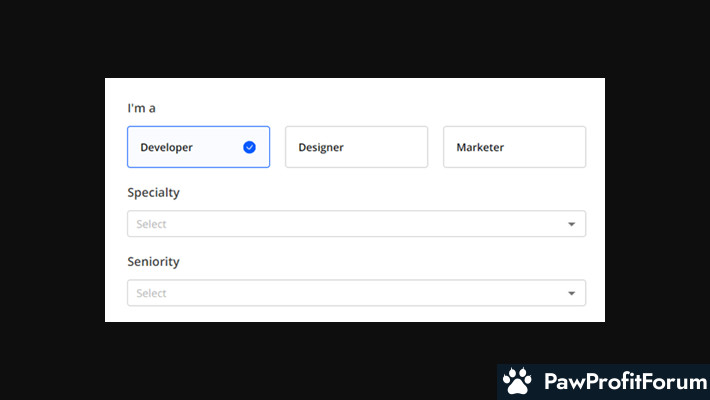Click the Specialty dropdown arrow
Viewport: 710px width, 400px height.
[571, 224]
